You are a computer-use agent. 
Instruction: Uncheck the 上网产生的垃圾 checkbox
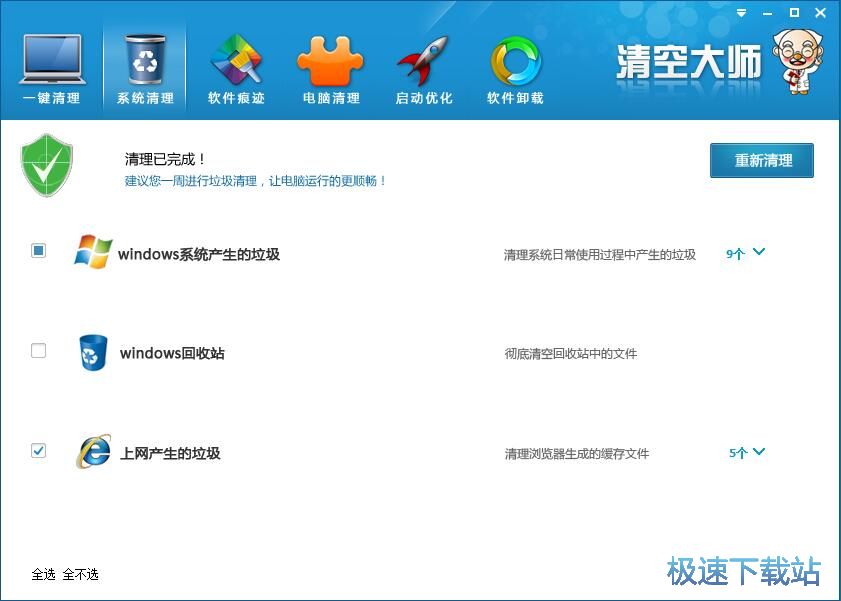pos(38,451)
